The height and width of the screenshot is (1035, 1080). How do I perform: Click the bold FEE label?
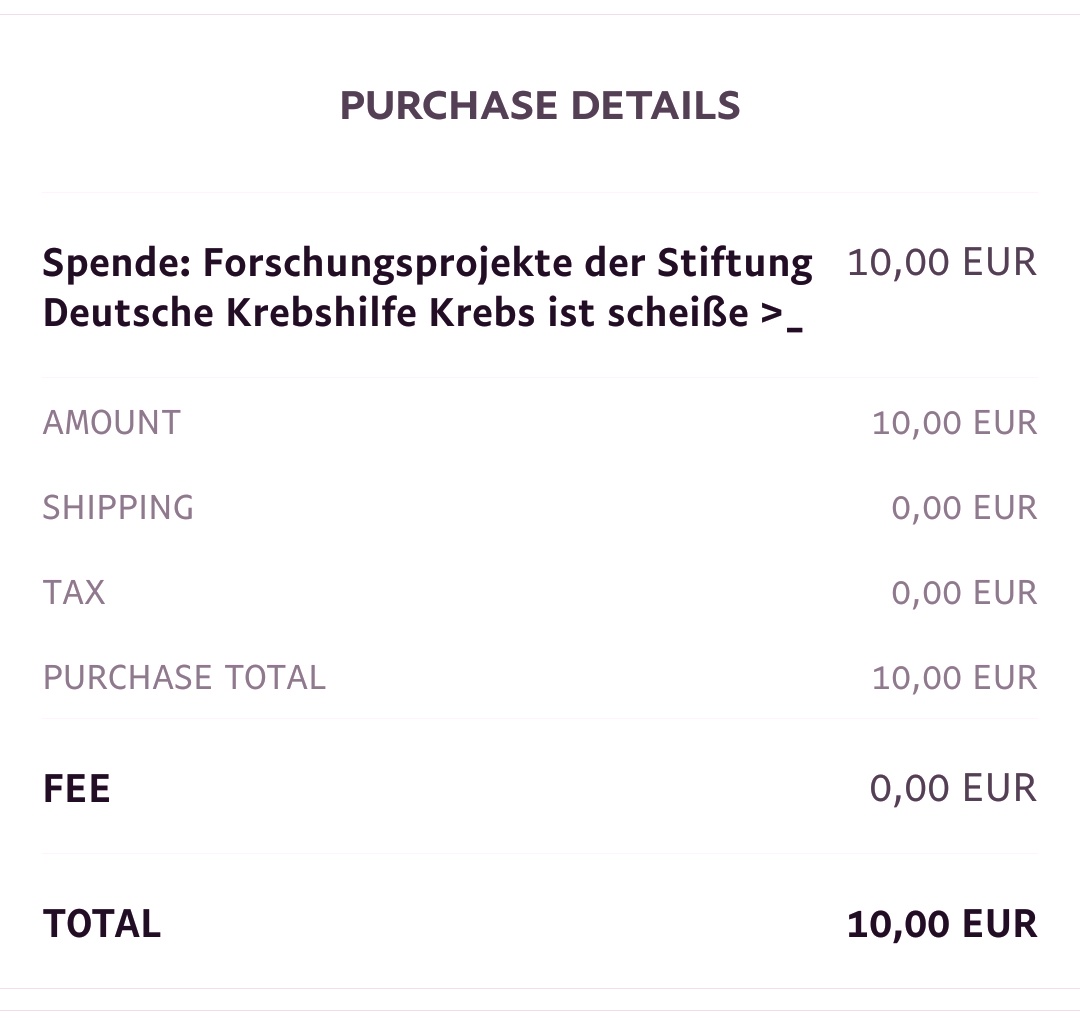click(x=76, y=788)
